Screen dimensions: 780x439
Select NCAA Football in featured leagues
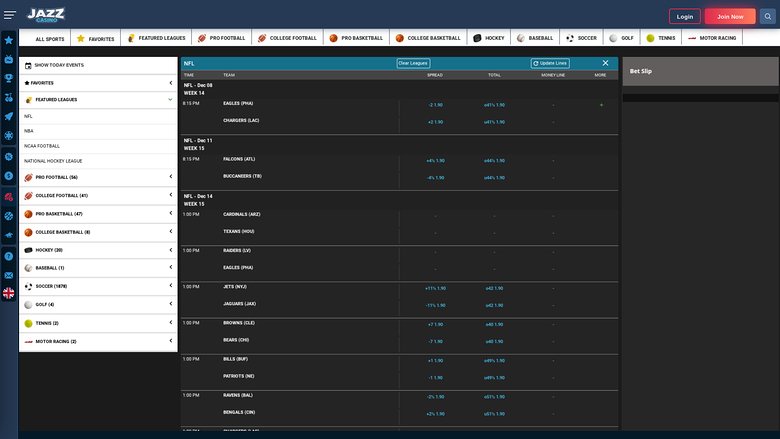[x=42, y=146]
